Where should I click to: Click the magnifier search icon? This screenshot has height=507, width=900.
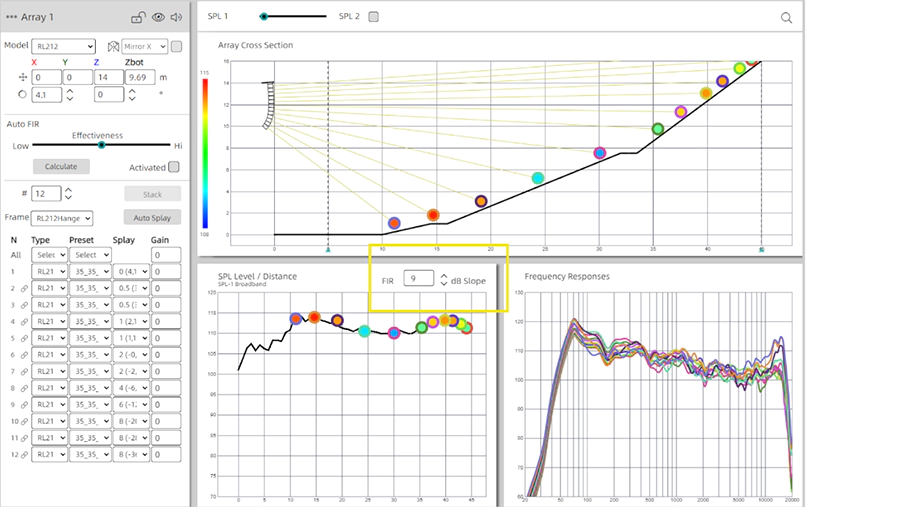pyautogui.click(x=787, y=17)
